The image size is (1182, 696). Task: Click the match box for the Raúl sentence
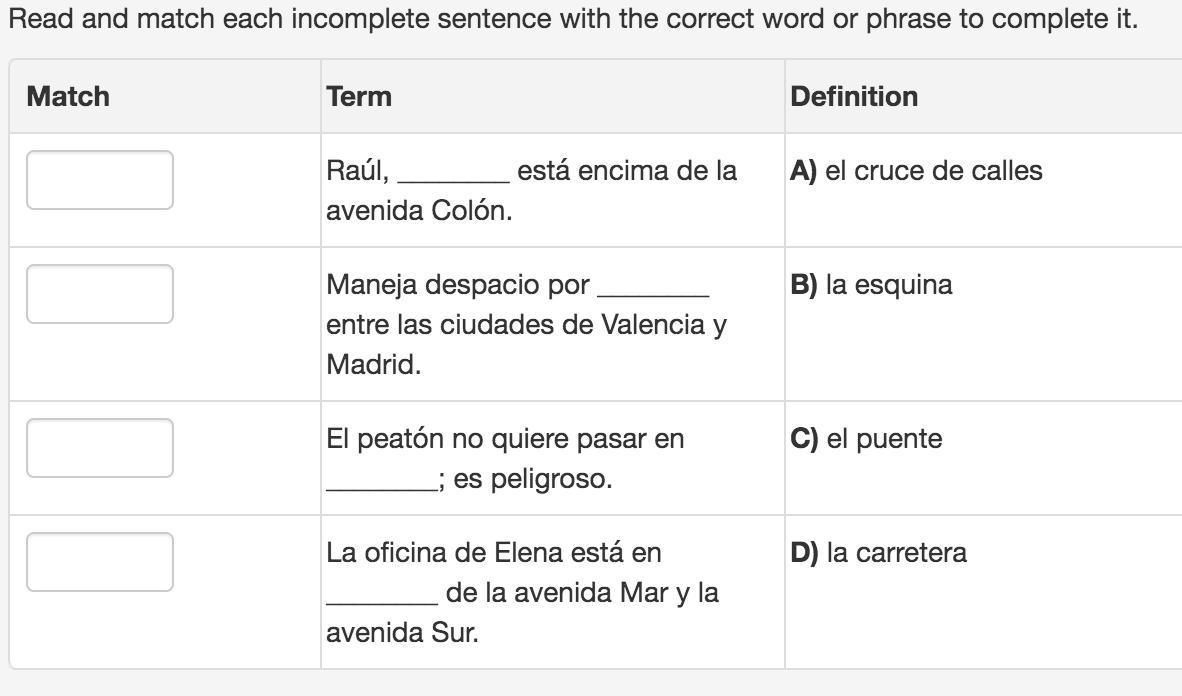click(99, 180)
